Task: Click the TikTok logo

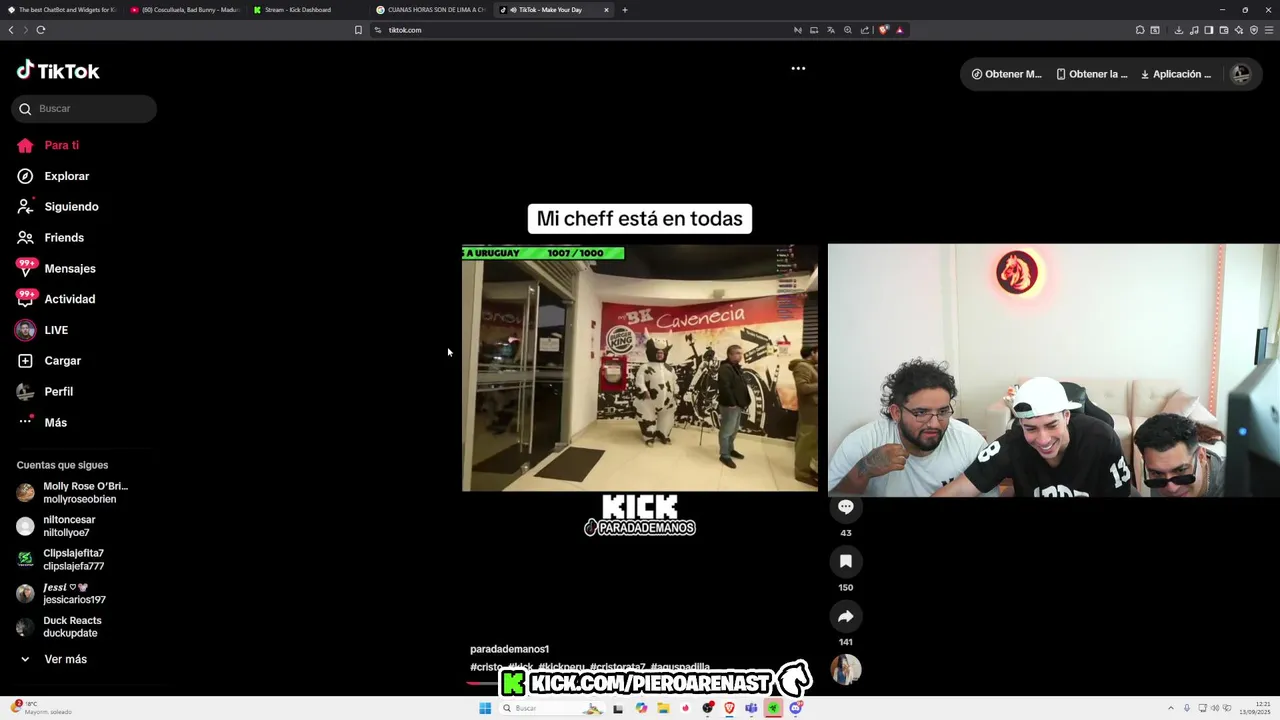Action: (x=58, y=71)
